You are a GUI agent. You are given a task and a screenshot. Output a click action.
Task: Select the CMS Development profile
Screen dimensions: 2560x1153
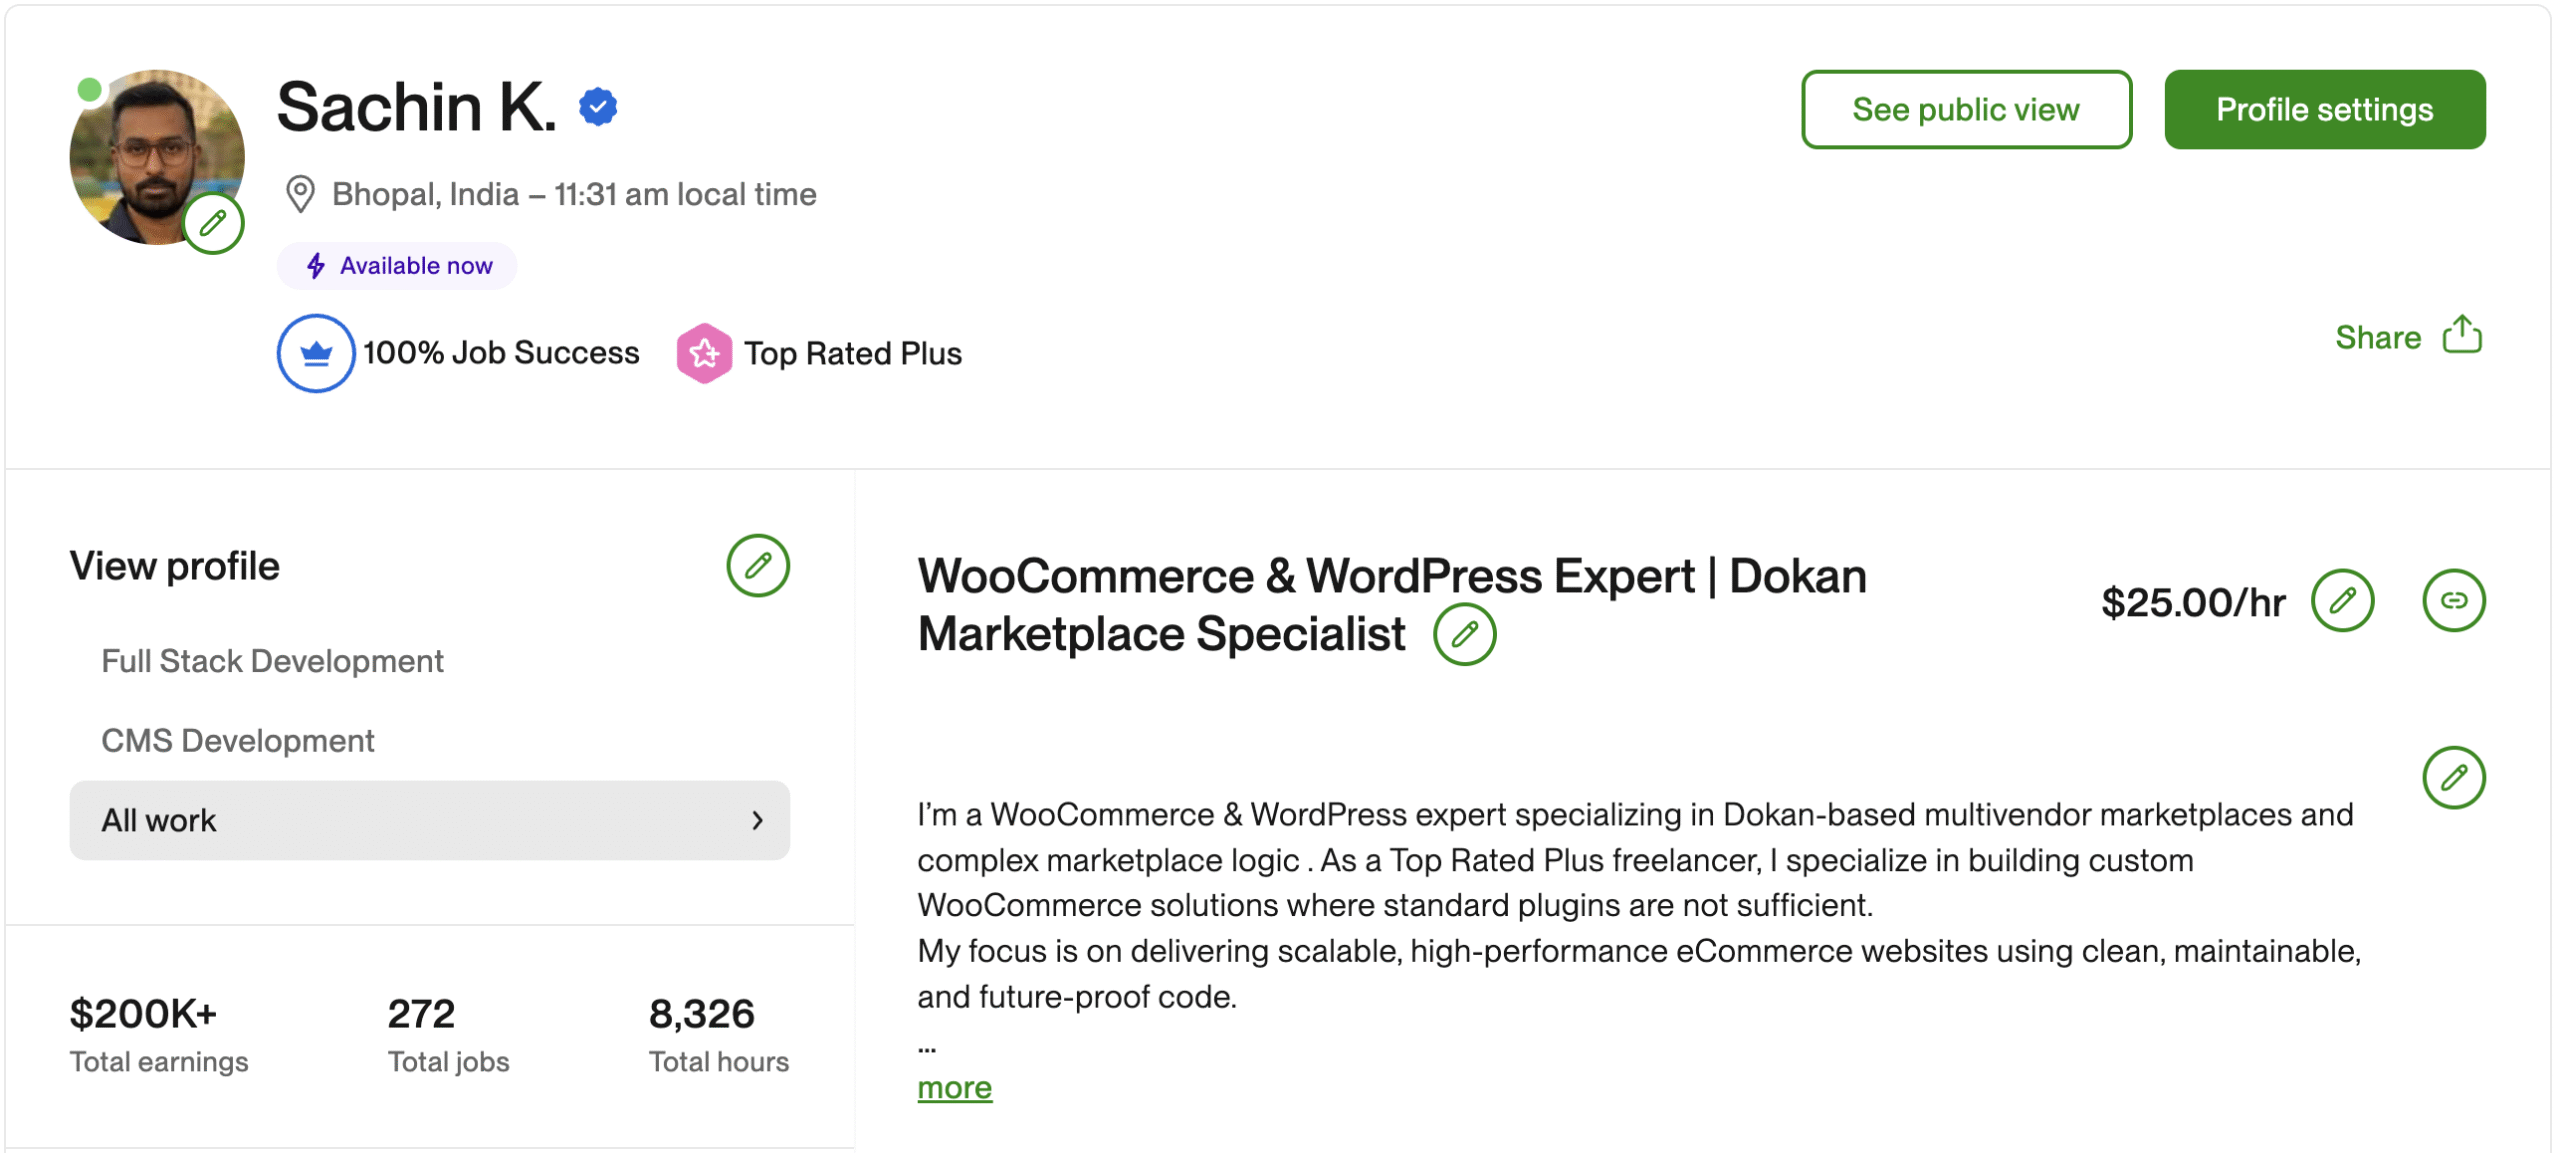[238, 741]
